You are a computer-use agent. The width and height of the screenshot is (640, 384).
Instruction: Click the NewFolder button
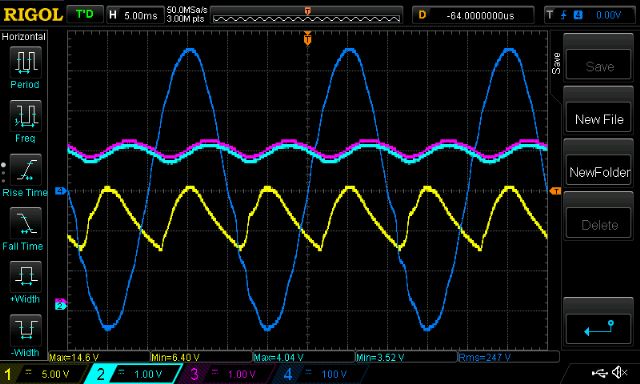pyautogui.click(x=599, y=172)
